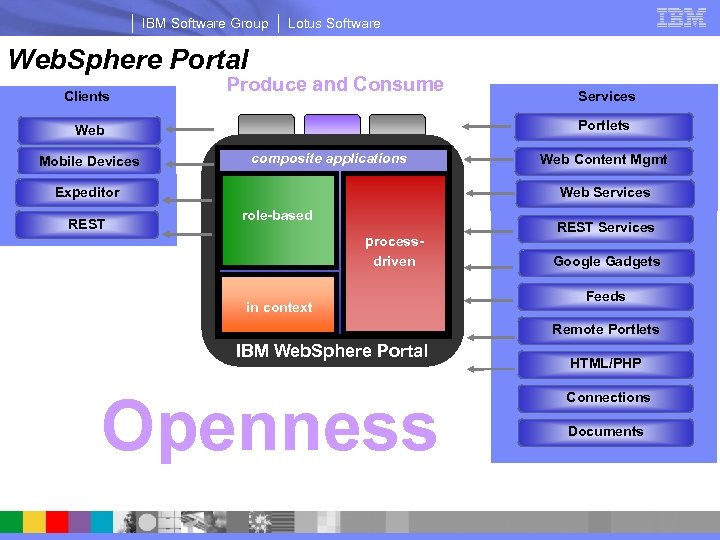Open the Web Content Mgmt service
Image resolution: width=720 pixels, height=540 pixels.
[604, 160]
